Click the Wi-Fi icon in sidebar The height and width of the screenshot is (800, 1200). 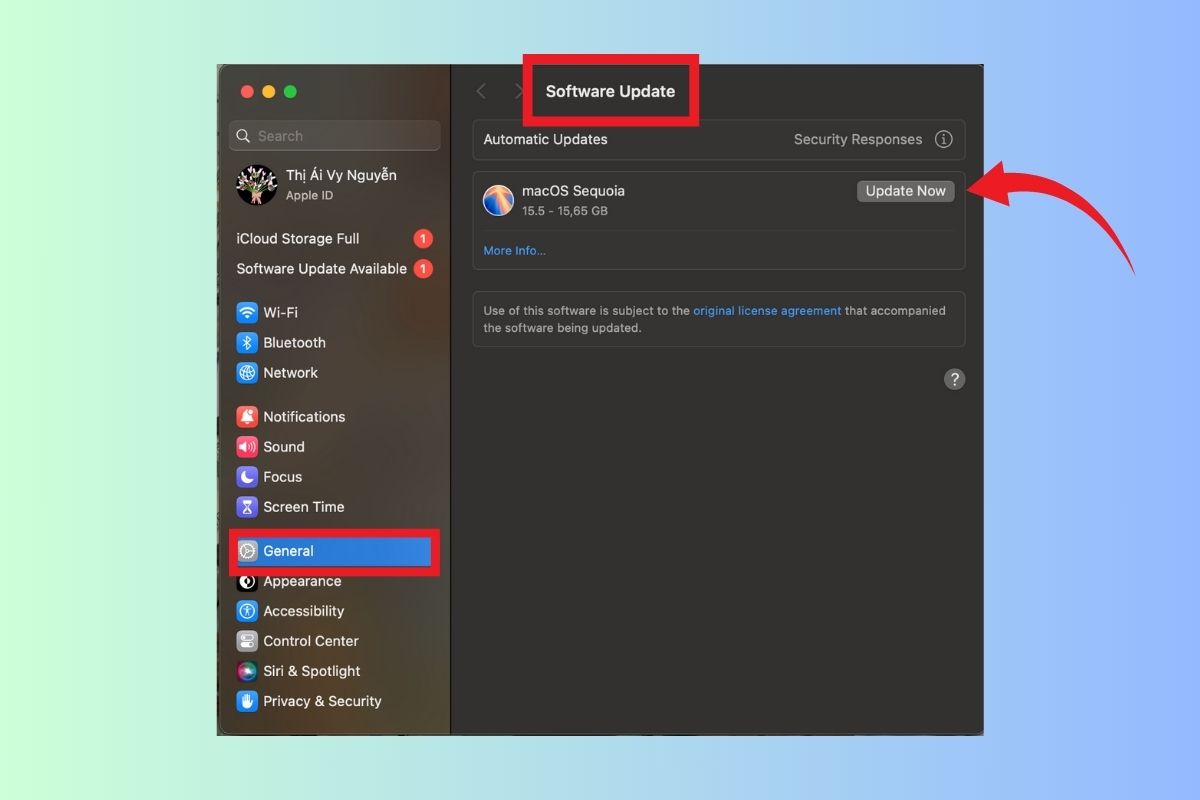(x=247, y=313)
